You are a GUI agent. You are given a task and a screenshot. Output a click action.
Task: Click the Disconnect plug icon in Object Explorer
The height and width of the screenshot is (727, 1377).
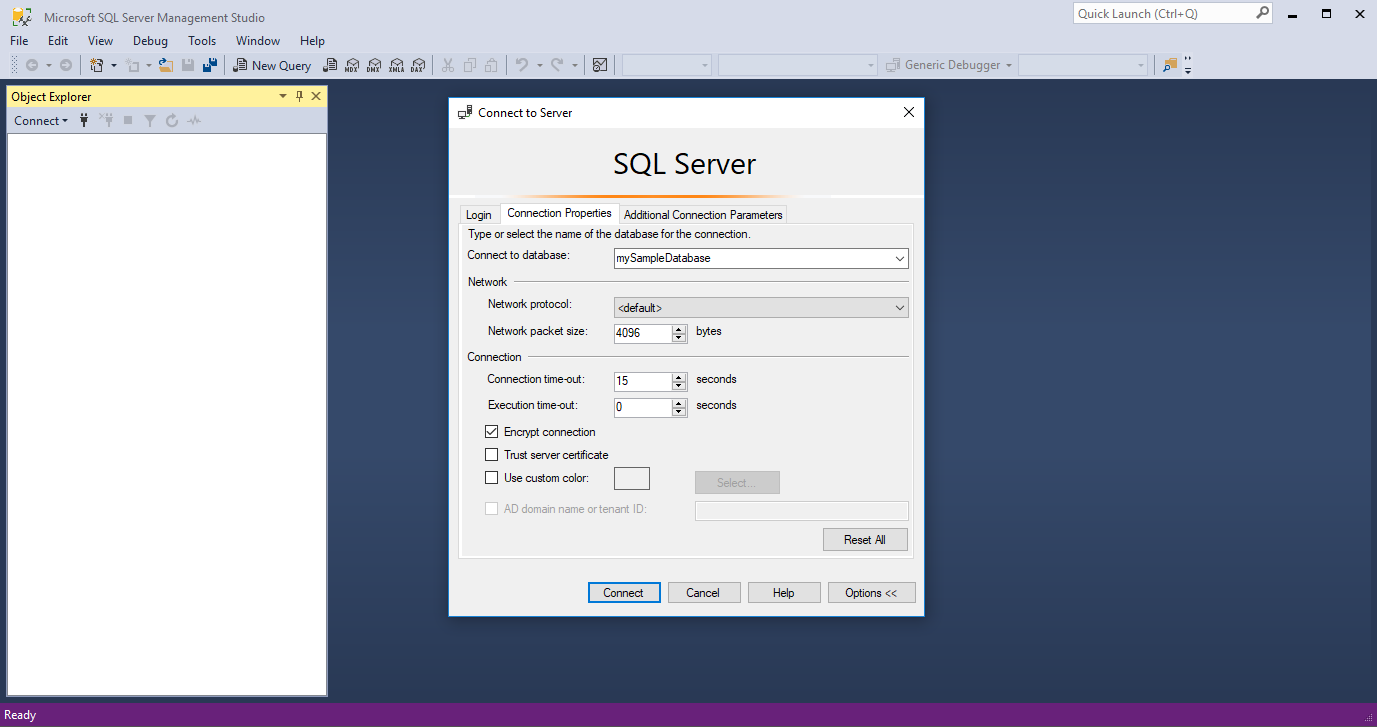tap(106, 120)
